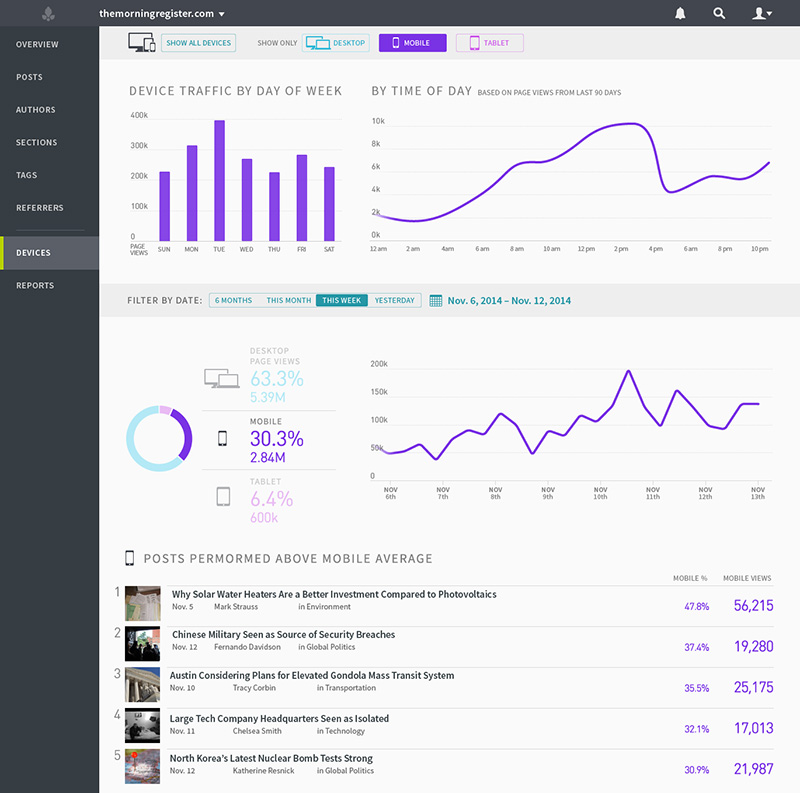Click the tablet icon near 6.4%
This screenshot has height=793, width=800.
click(223, 497)
